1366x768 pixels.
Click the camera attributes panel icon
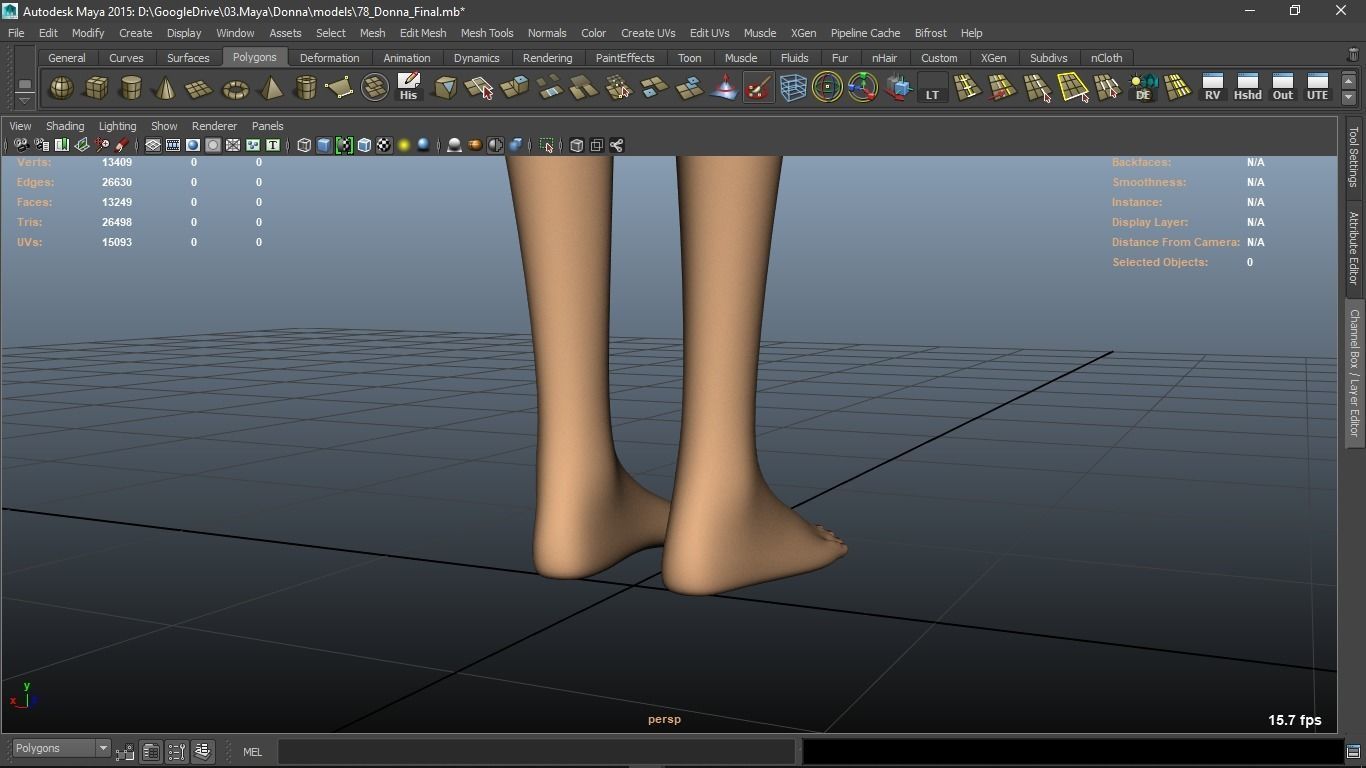click(41, 145)
